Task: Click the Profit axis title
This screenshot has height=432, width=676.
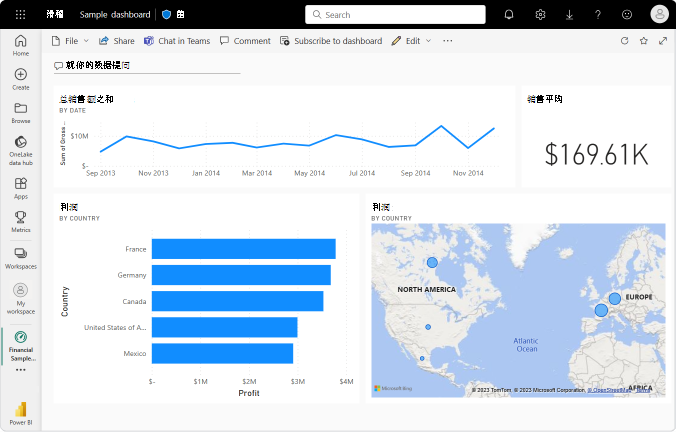Action: click(249, 393)
